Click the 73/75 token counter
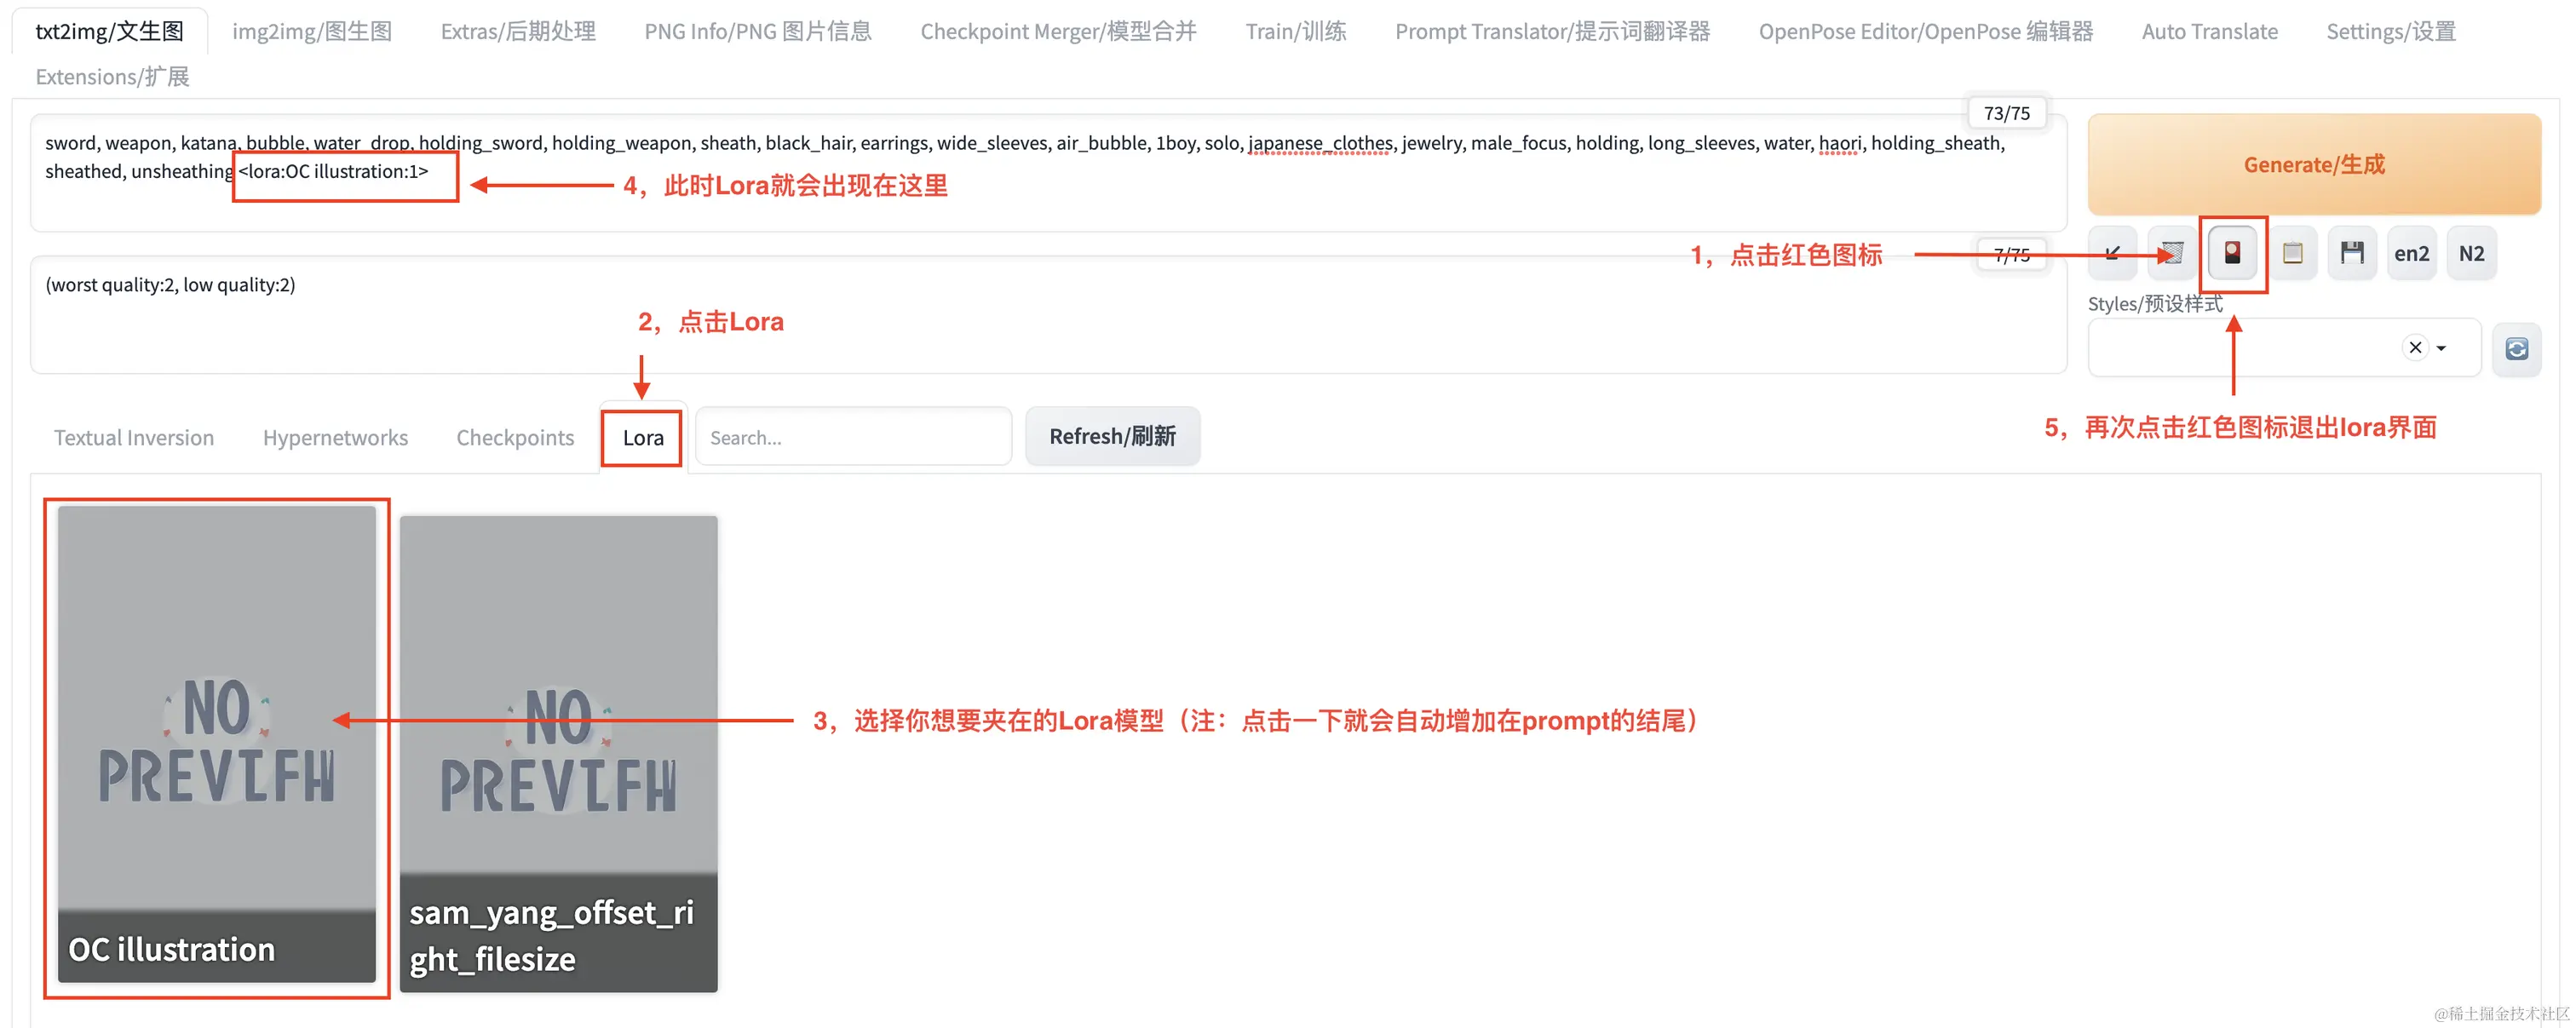 (x=2007, y=113)
